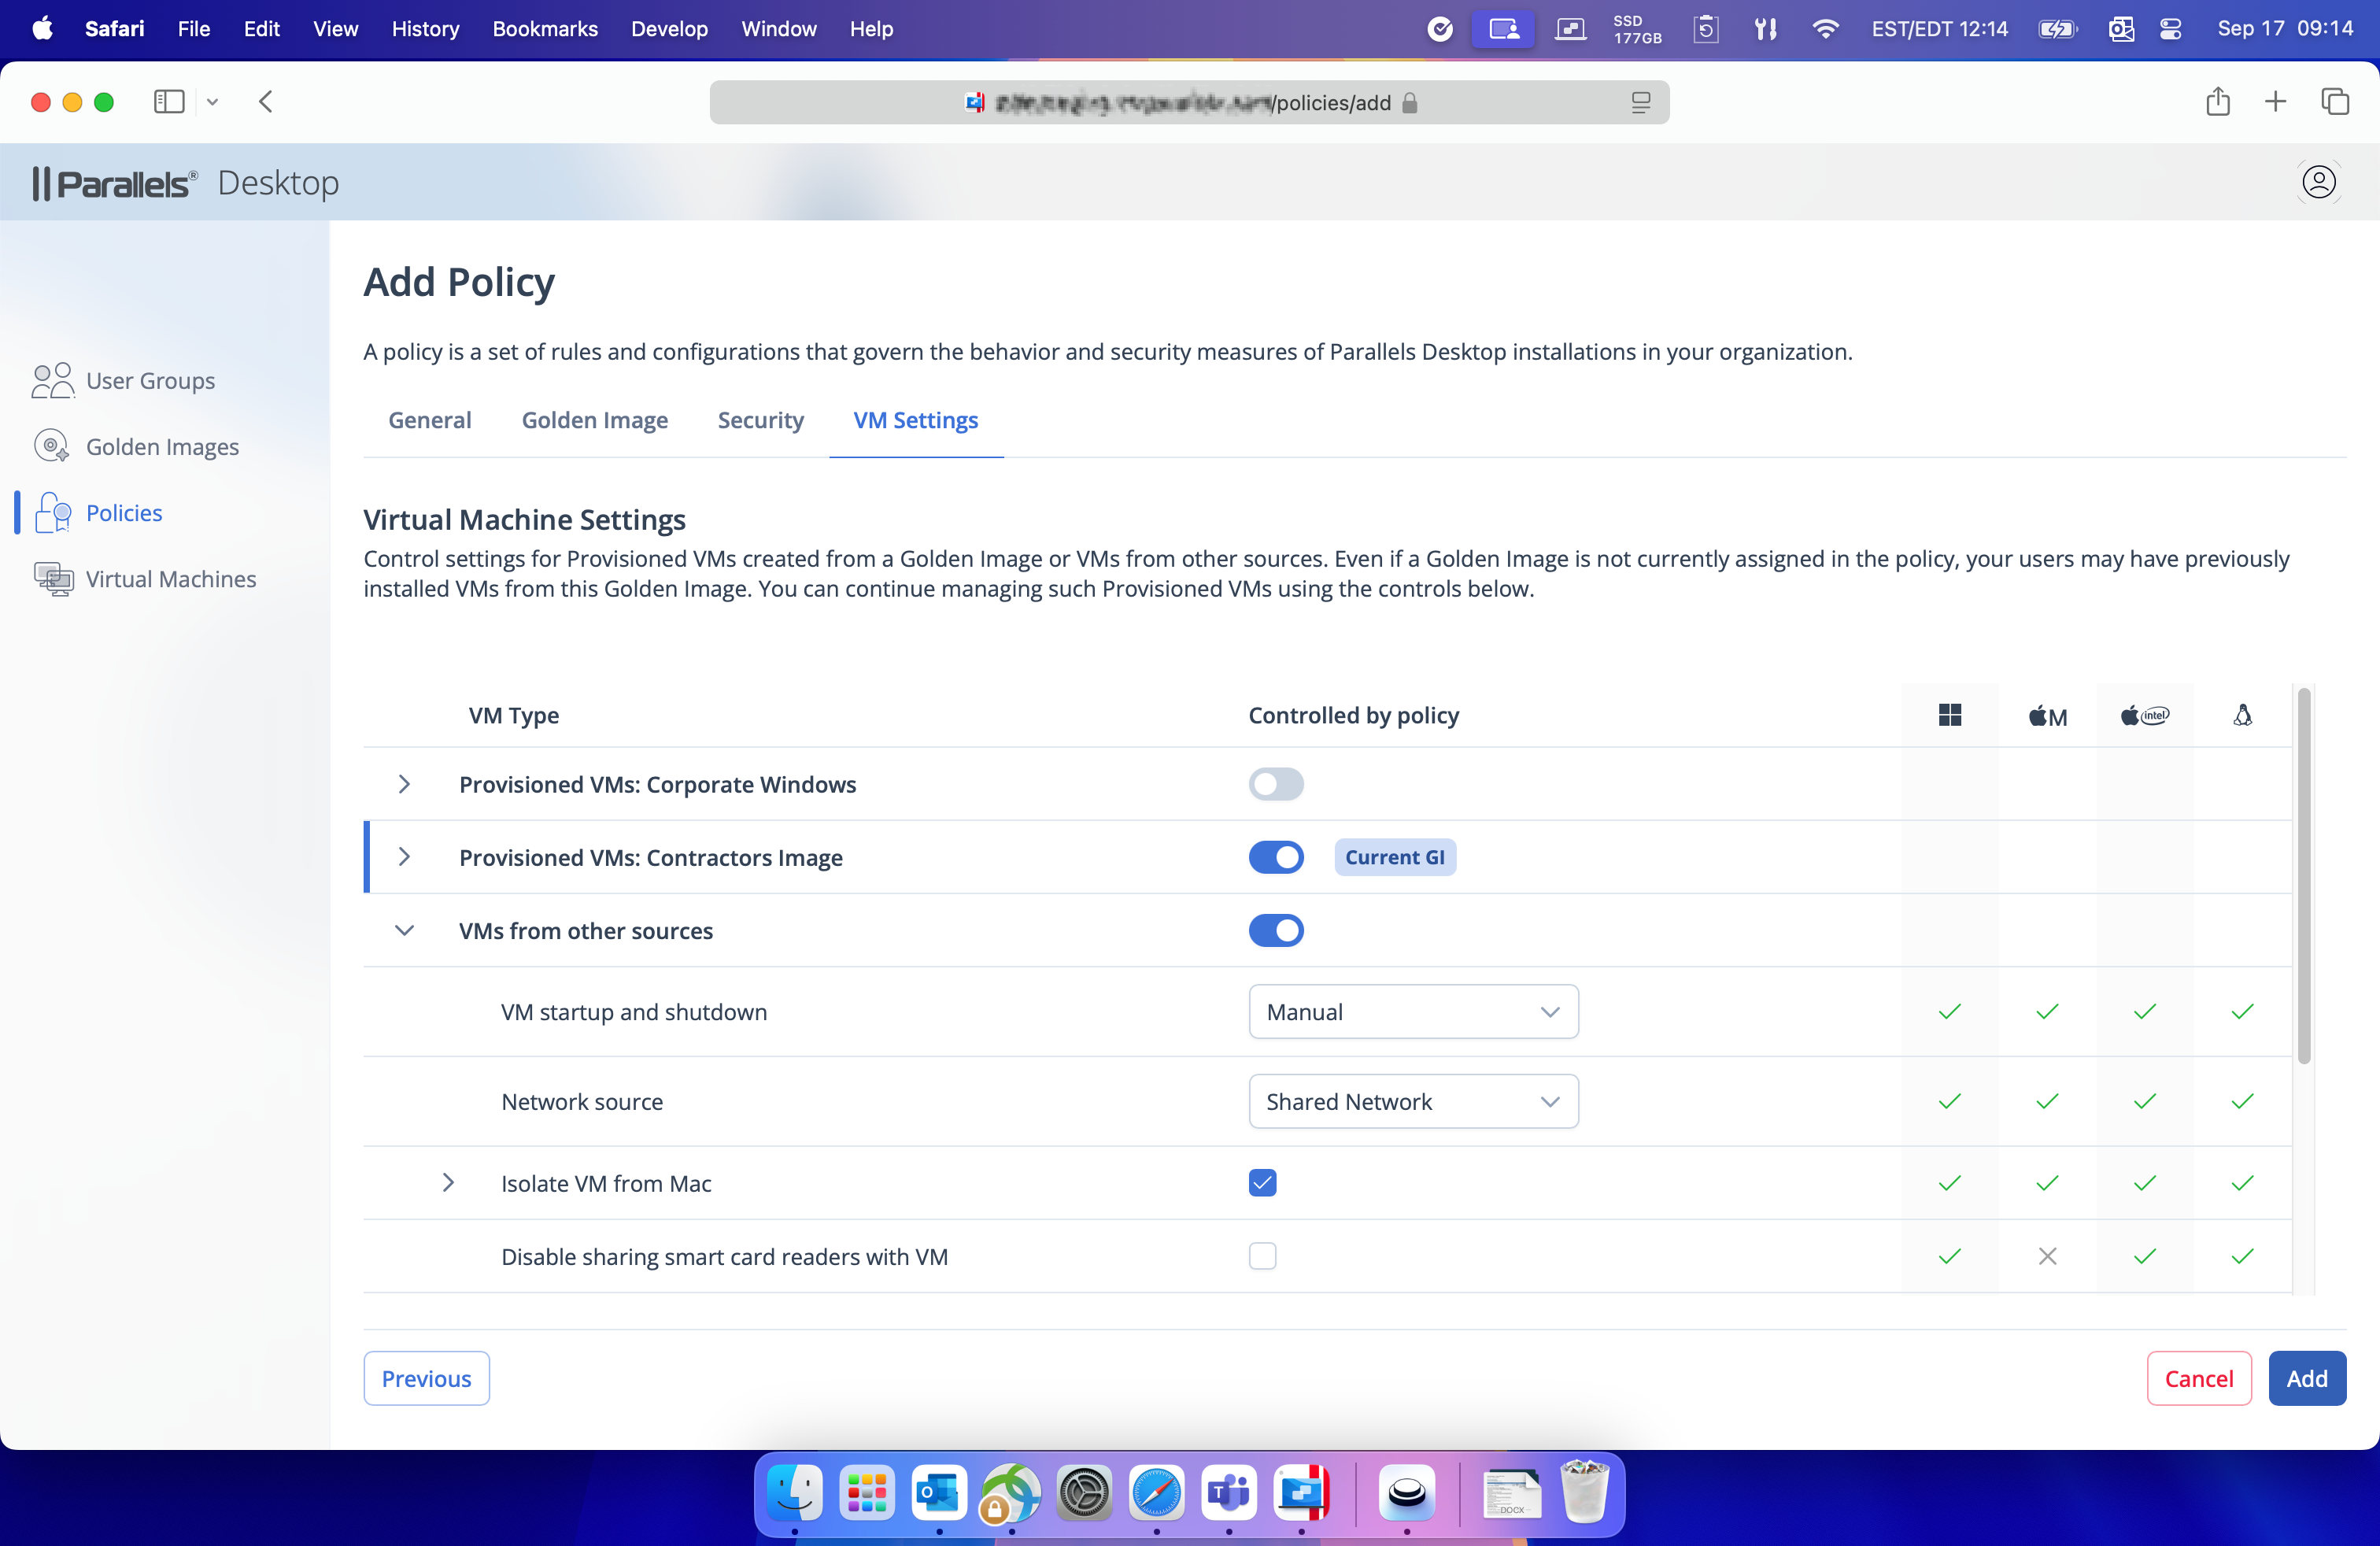Select the Virtual Machines sidebar icon
2380x1546 pixels.
53,579
